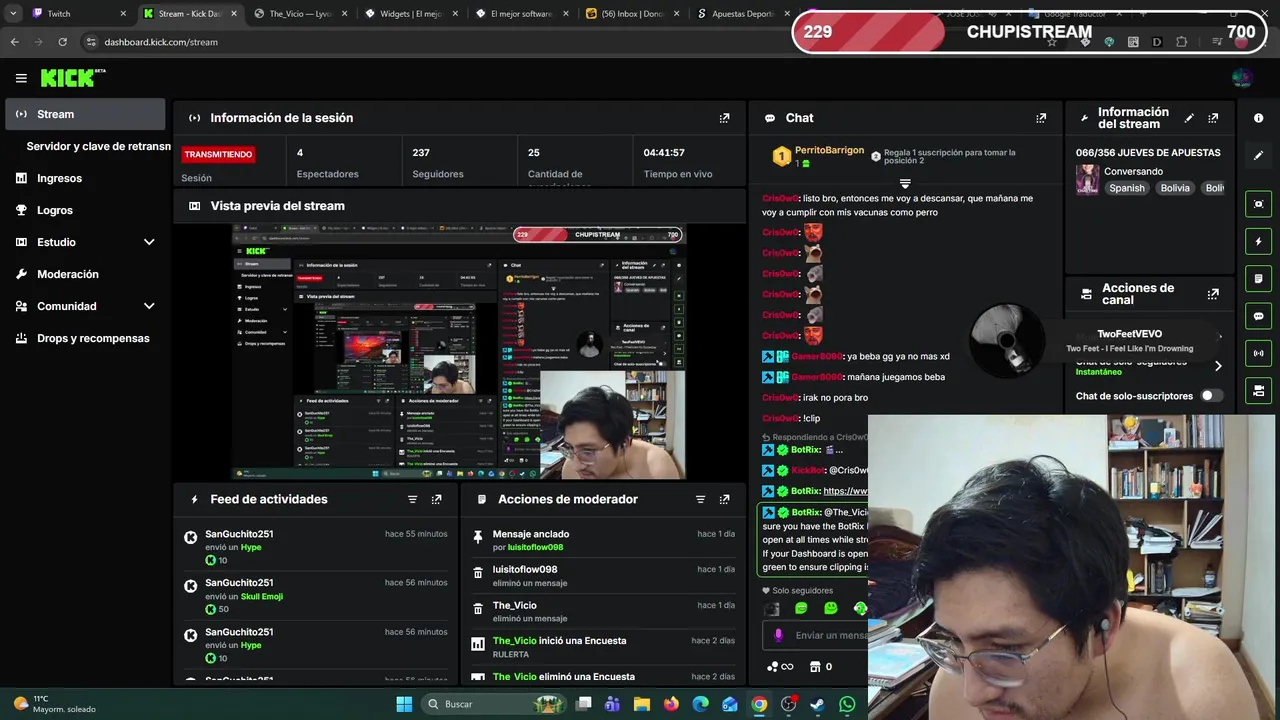Click the stream preview video
Image resolution: width=1280 pixels, height=720 pixels.
tap(459, 352)
